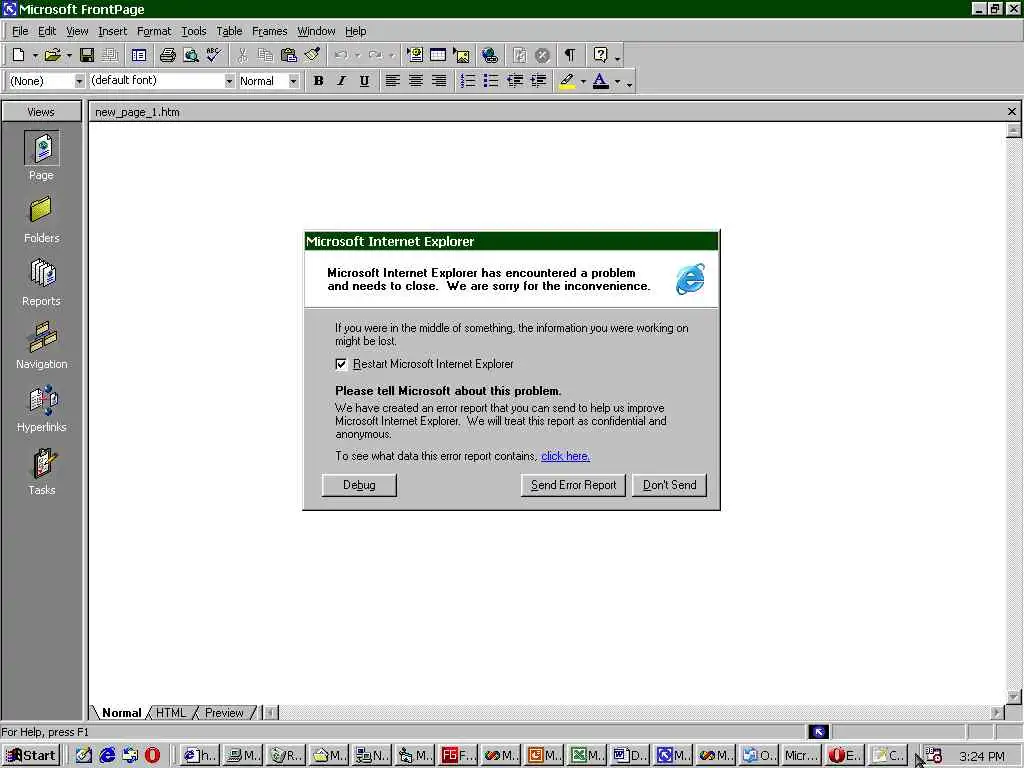Print the page using printer icon
This screenshot has width=1024, height=768.
point(168,56)
